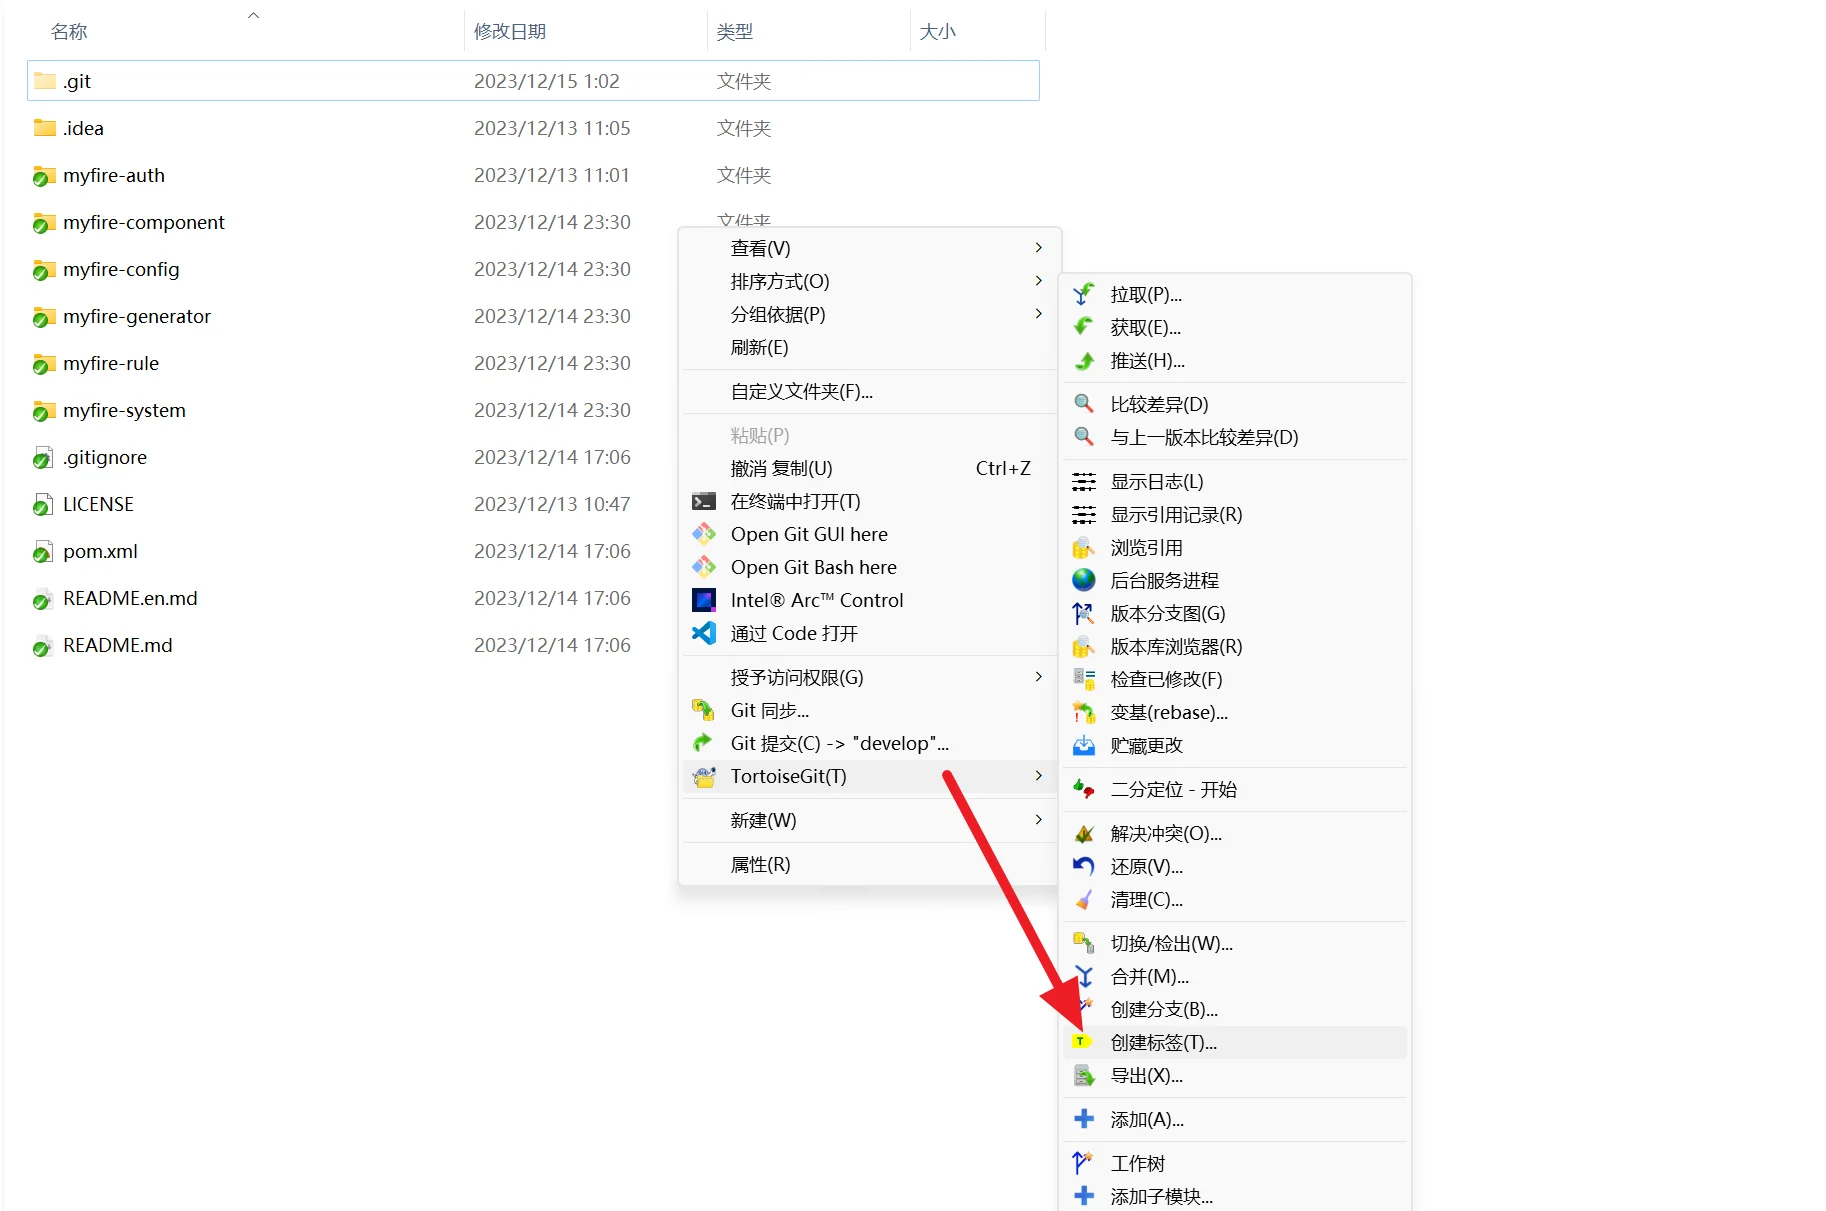Click the Revision Graph (版本分支图) icon
Image resolution: width=1826 pixels, height=1211 pixels.
[x=1083, y=614]
